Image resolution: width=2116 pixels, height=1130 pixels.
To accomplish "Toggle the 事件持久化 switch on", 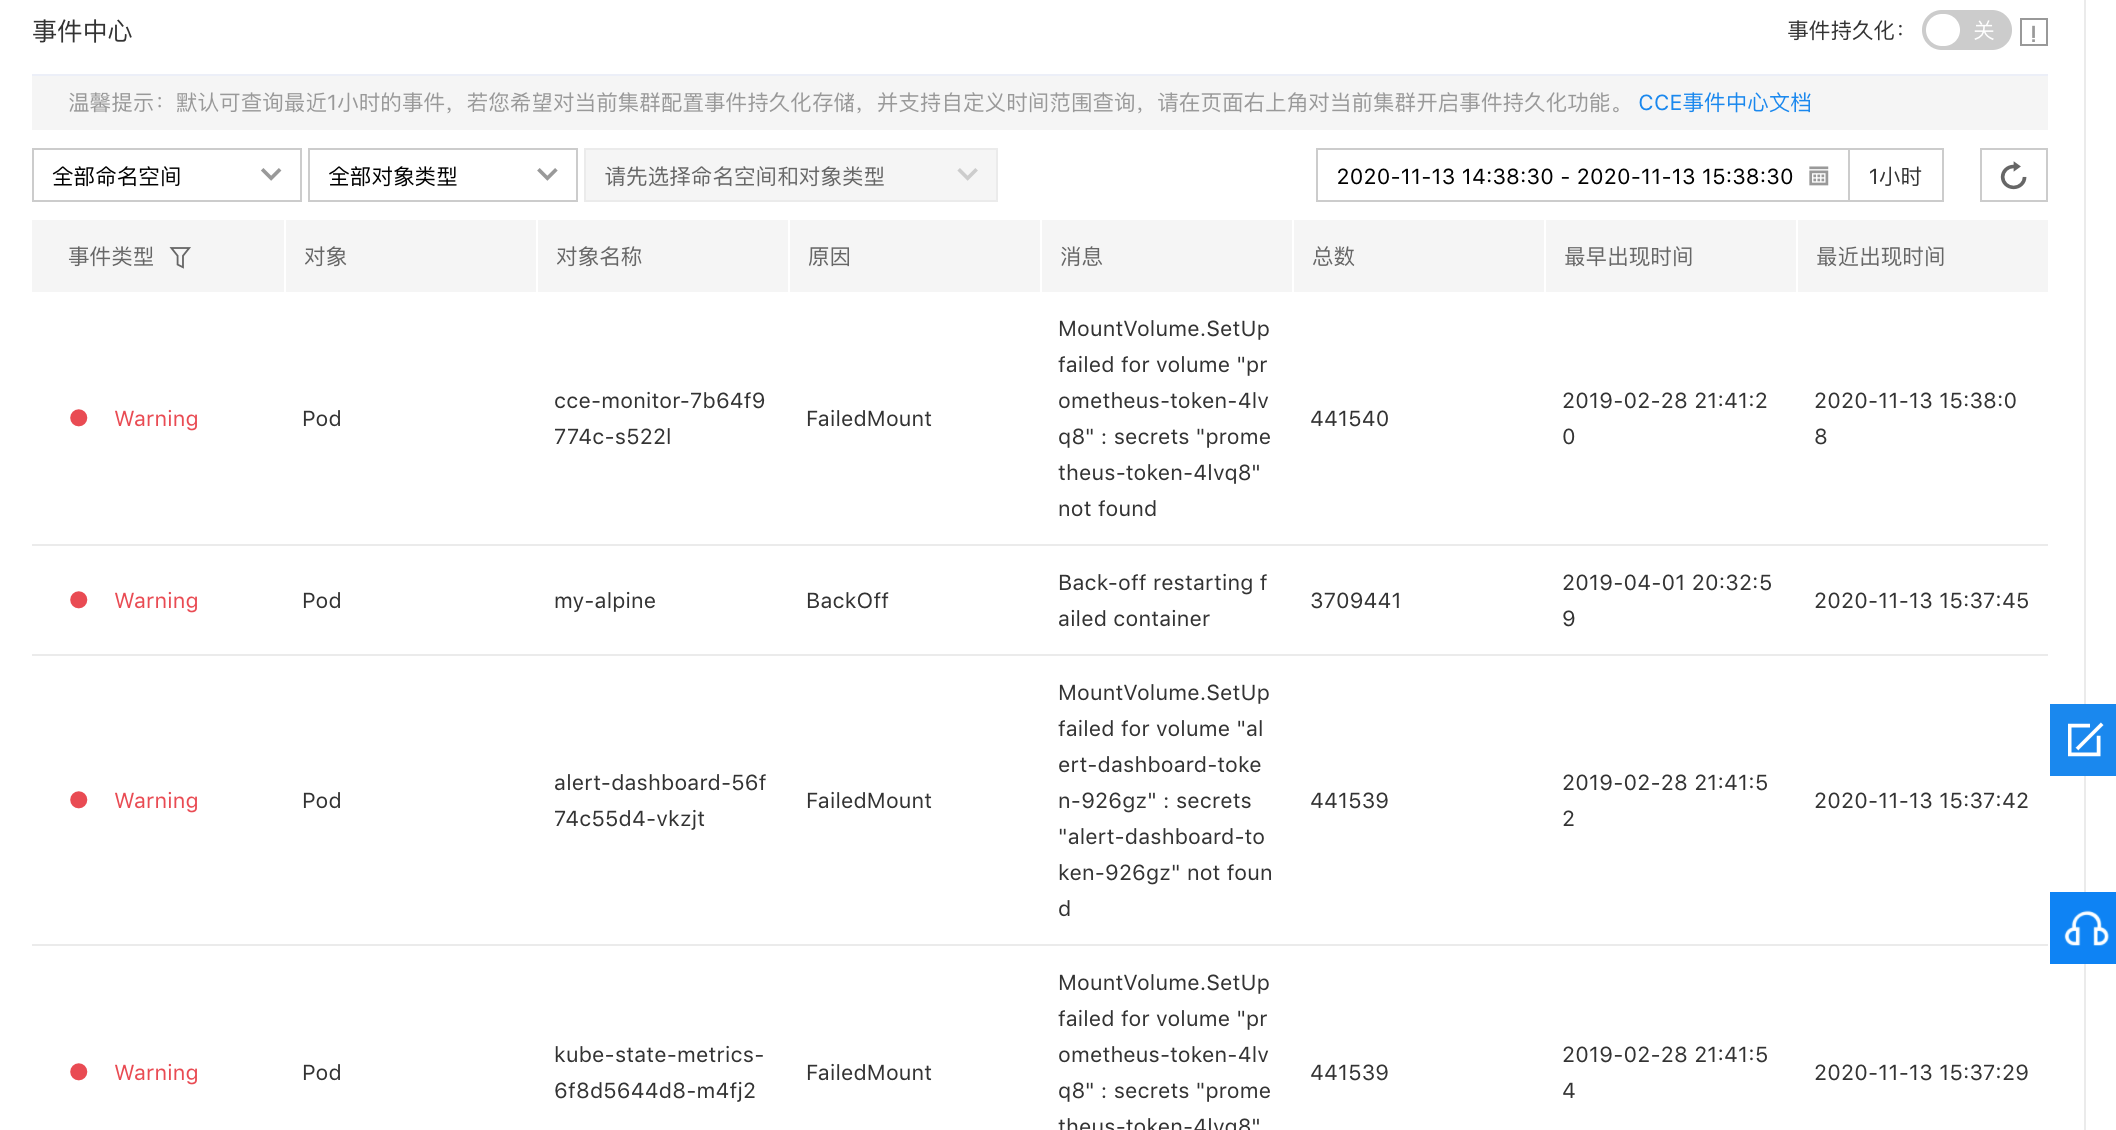I will 1964,31.
